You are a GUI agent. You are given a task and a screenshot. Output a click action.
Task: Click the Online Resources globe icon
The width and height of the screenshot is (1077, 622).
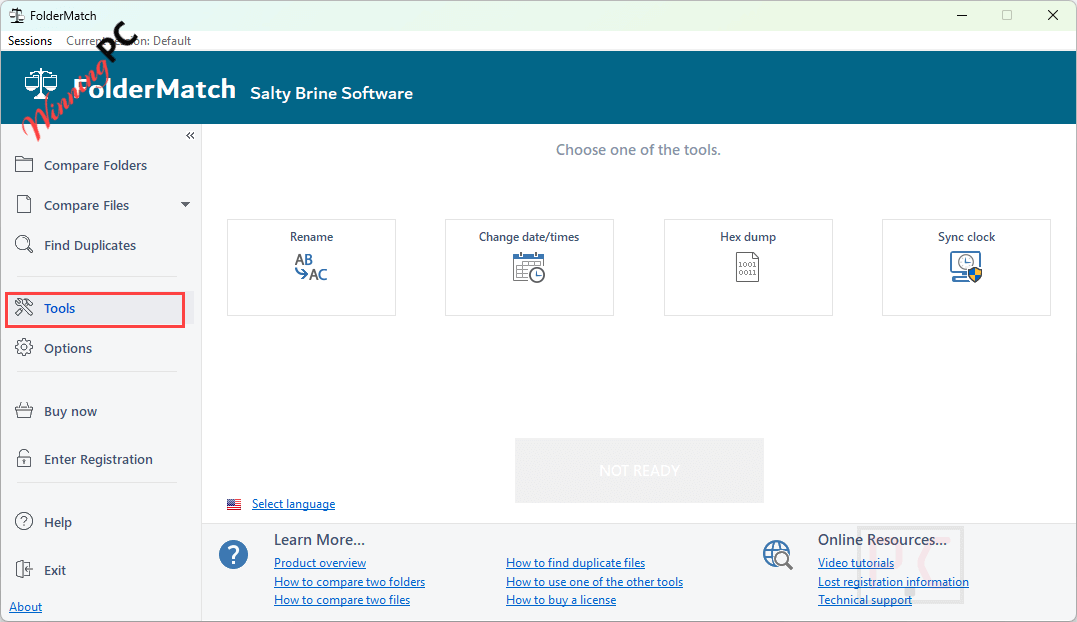point(778,555)
